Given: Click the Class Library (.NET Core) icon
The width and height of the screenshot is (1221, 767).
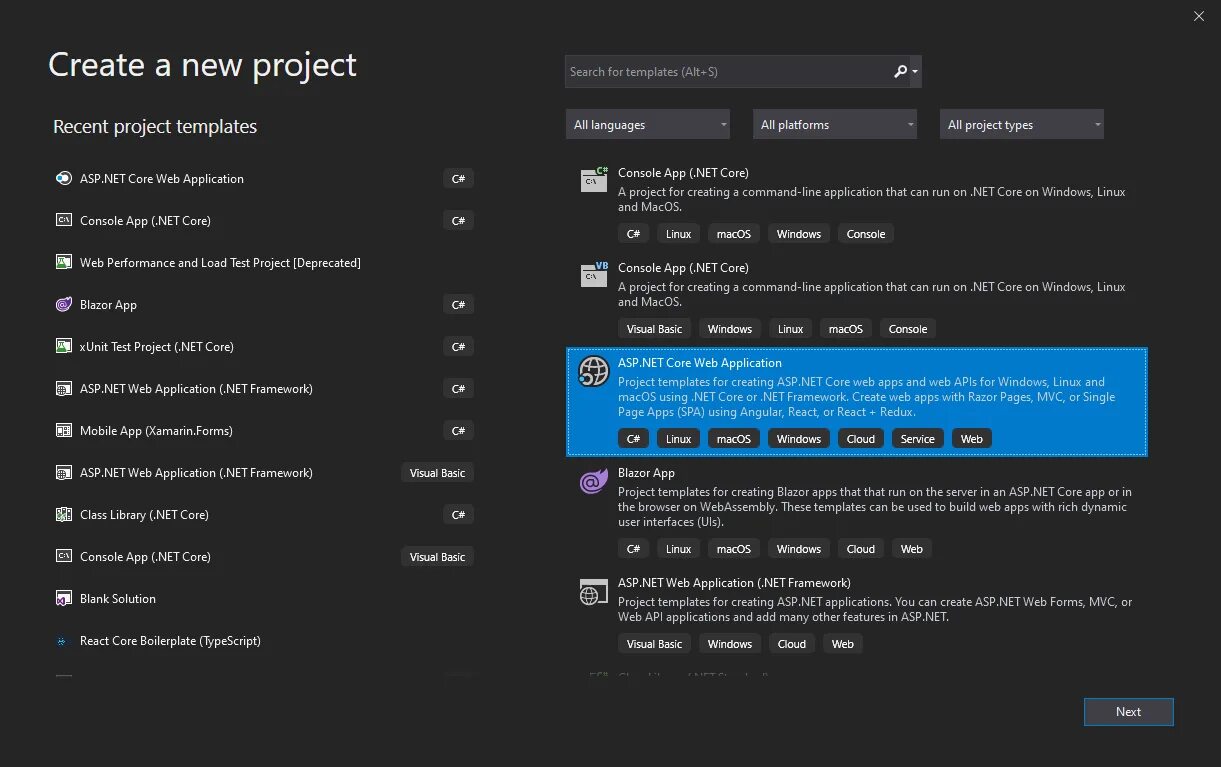Looking at the screenshot, I should click(63, 515).
